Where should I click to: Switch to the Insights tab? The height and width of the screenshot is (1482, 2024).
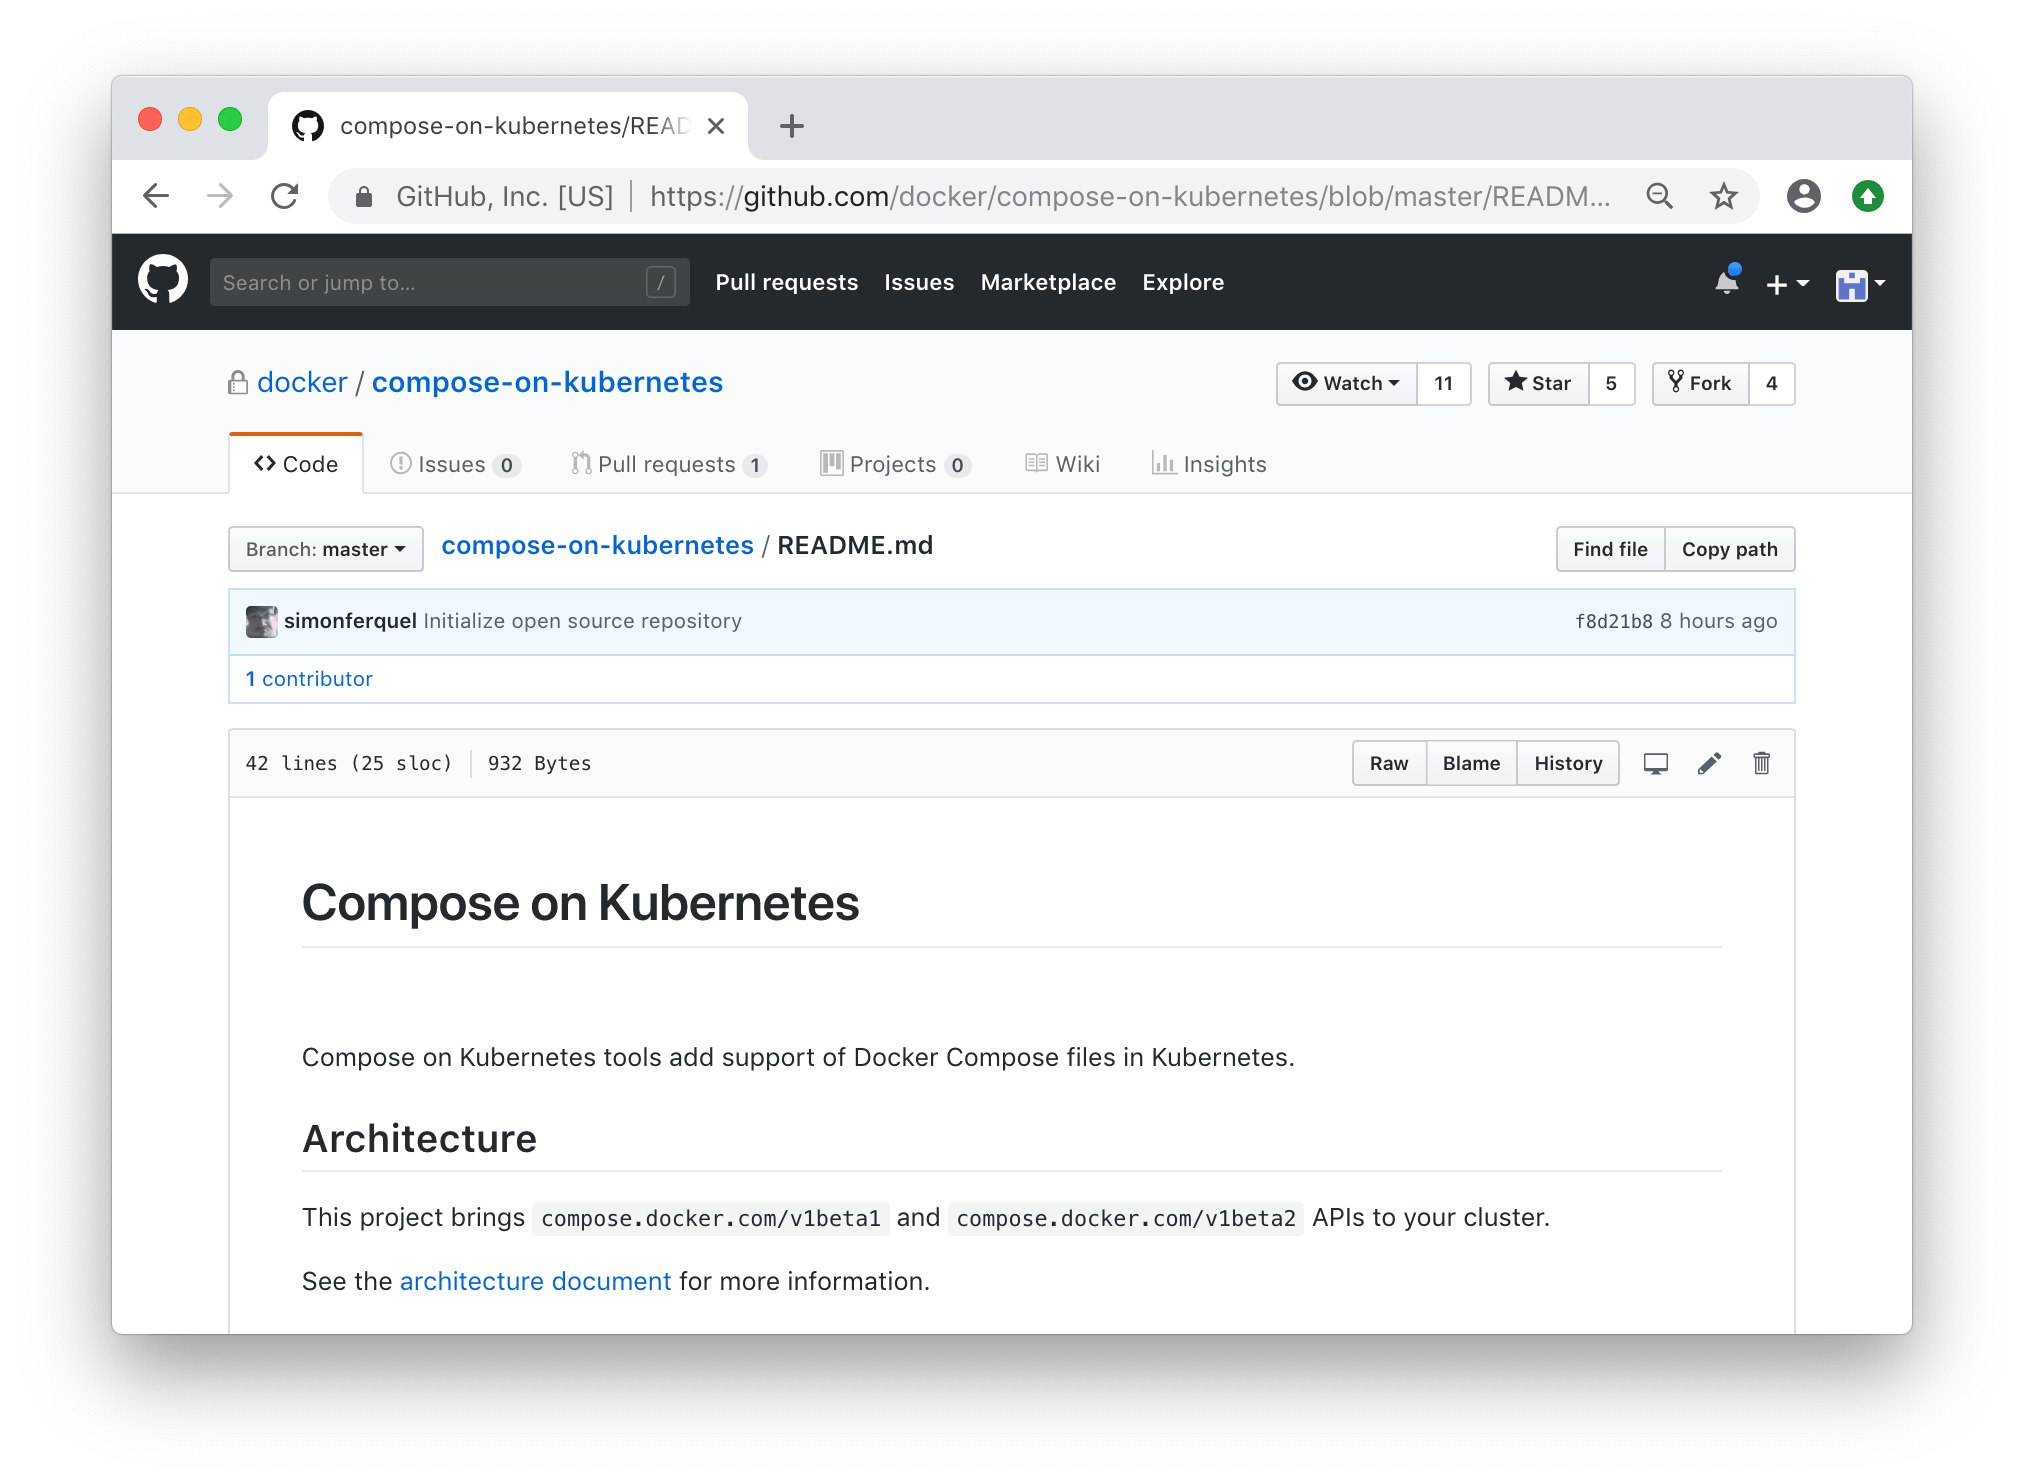pyautogui.click(x=1209, y=464)
